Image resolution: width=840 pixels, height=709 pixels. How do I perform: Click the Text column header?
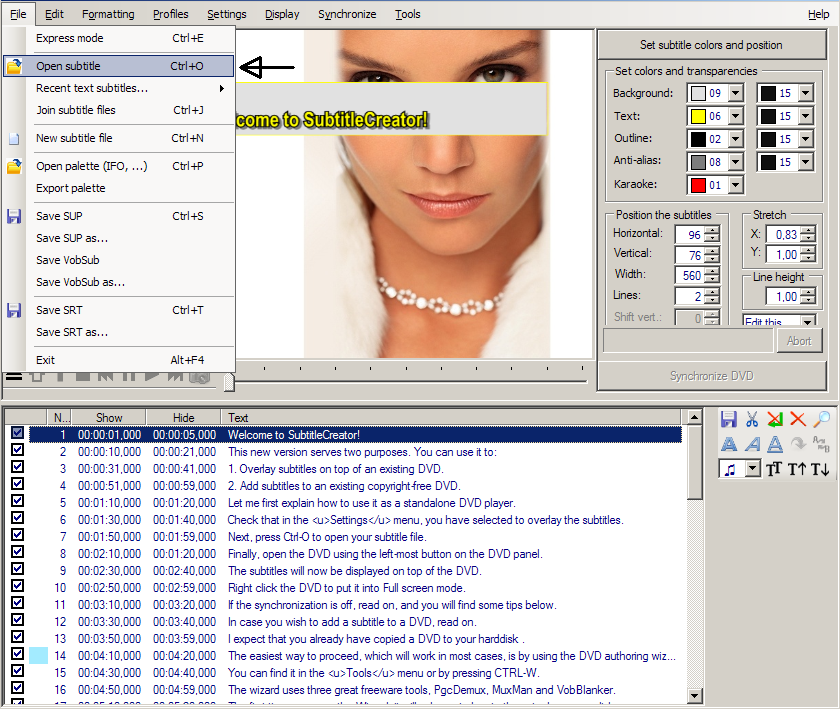tap(451, 417)
